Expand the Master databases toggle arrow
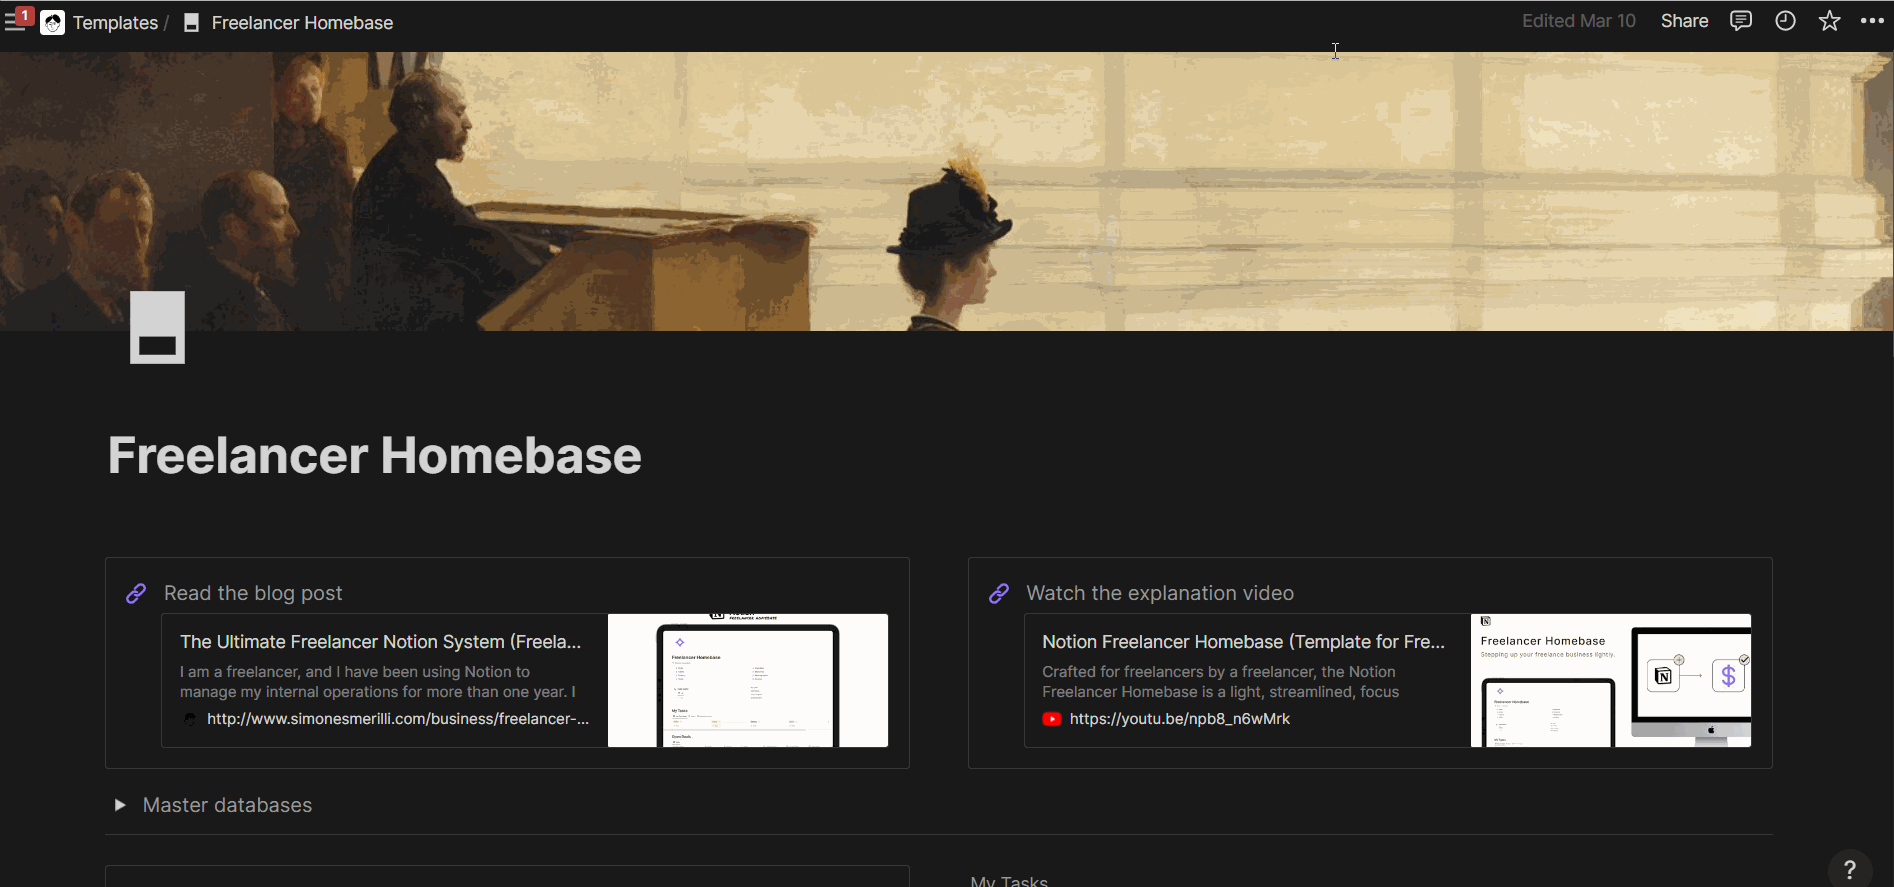 pos(120,805)
